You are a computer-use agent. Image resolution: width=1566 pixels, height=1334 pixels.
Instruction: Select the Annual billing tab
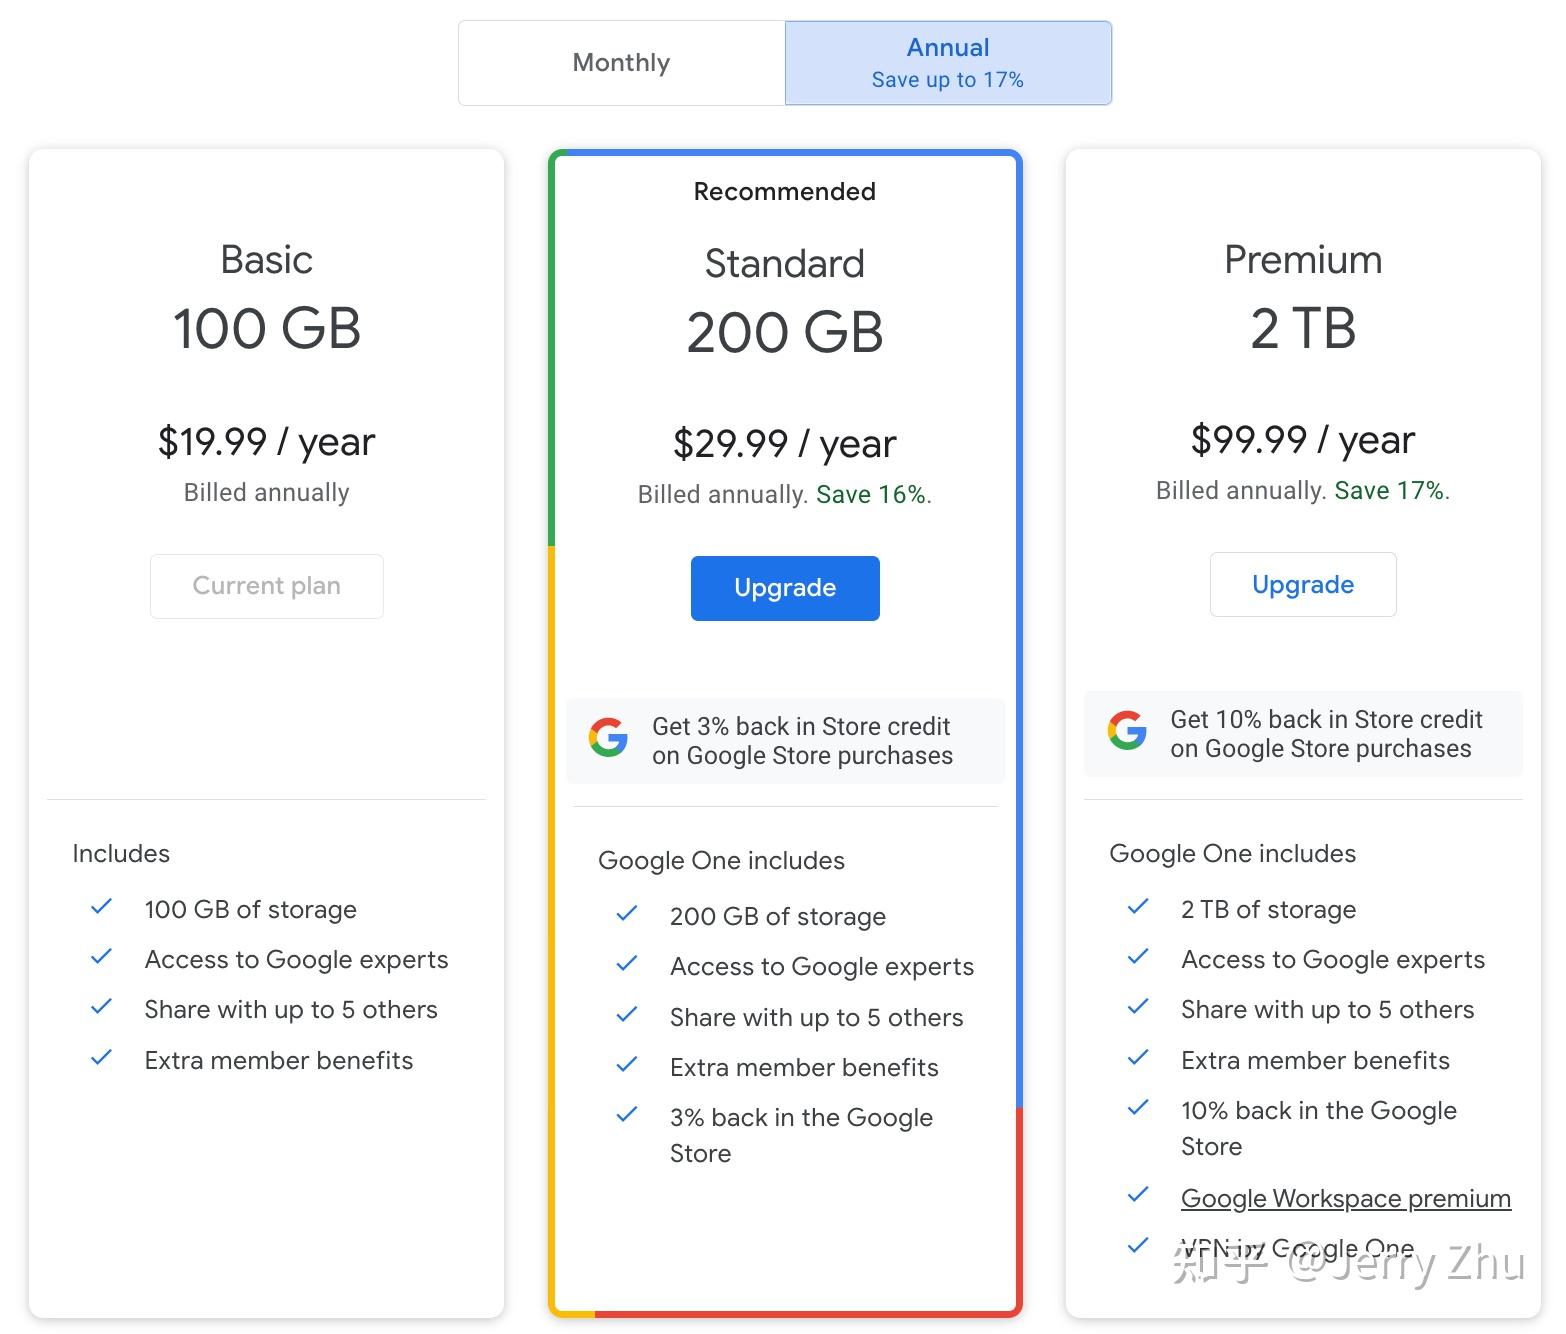click(947, 62)
